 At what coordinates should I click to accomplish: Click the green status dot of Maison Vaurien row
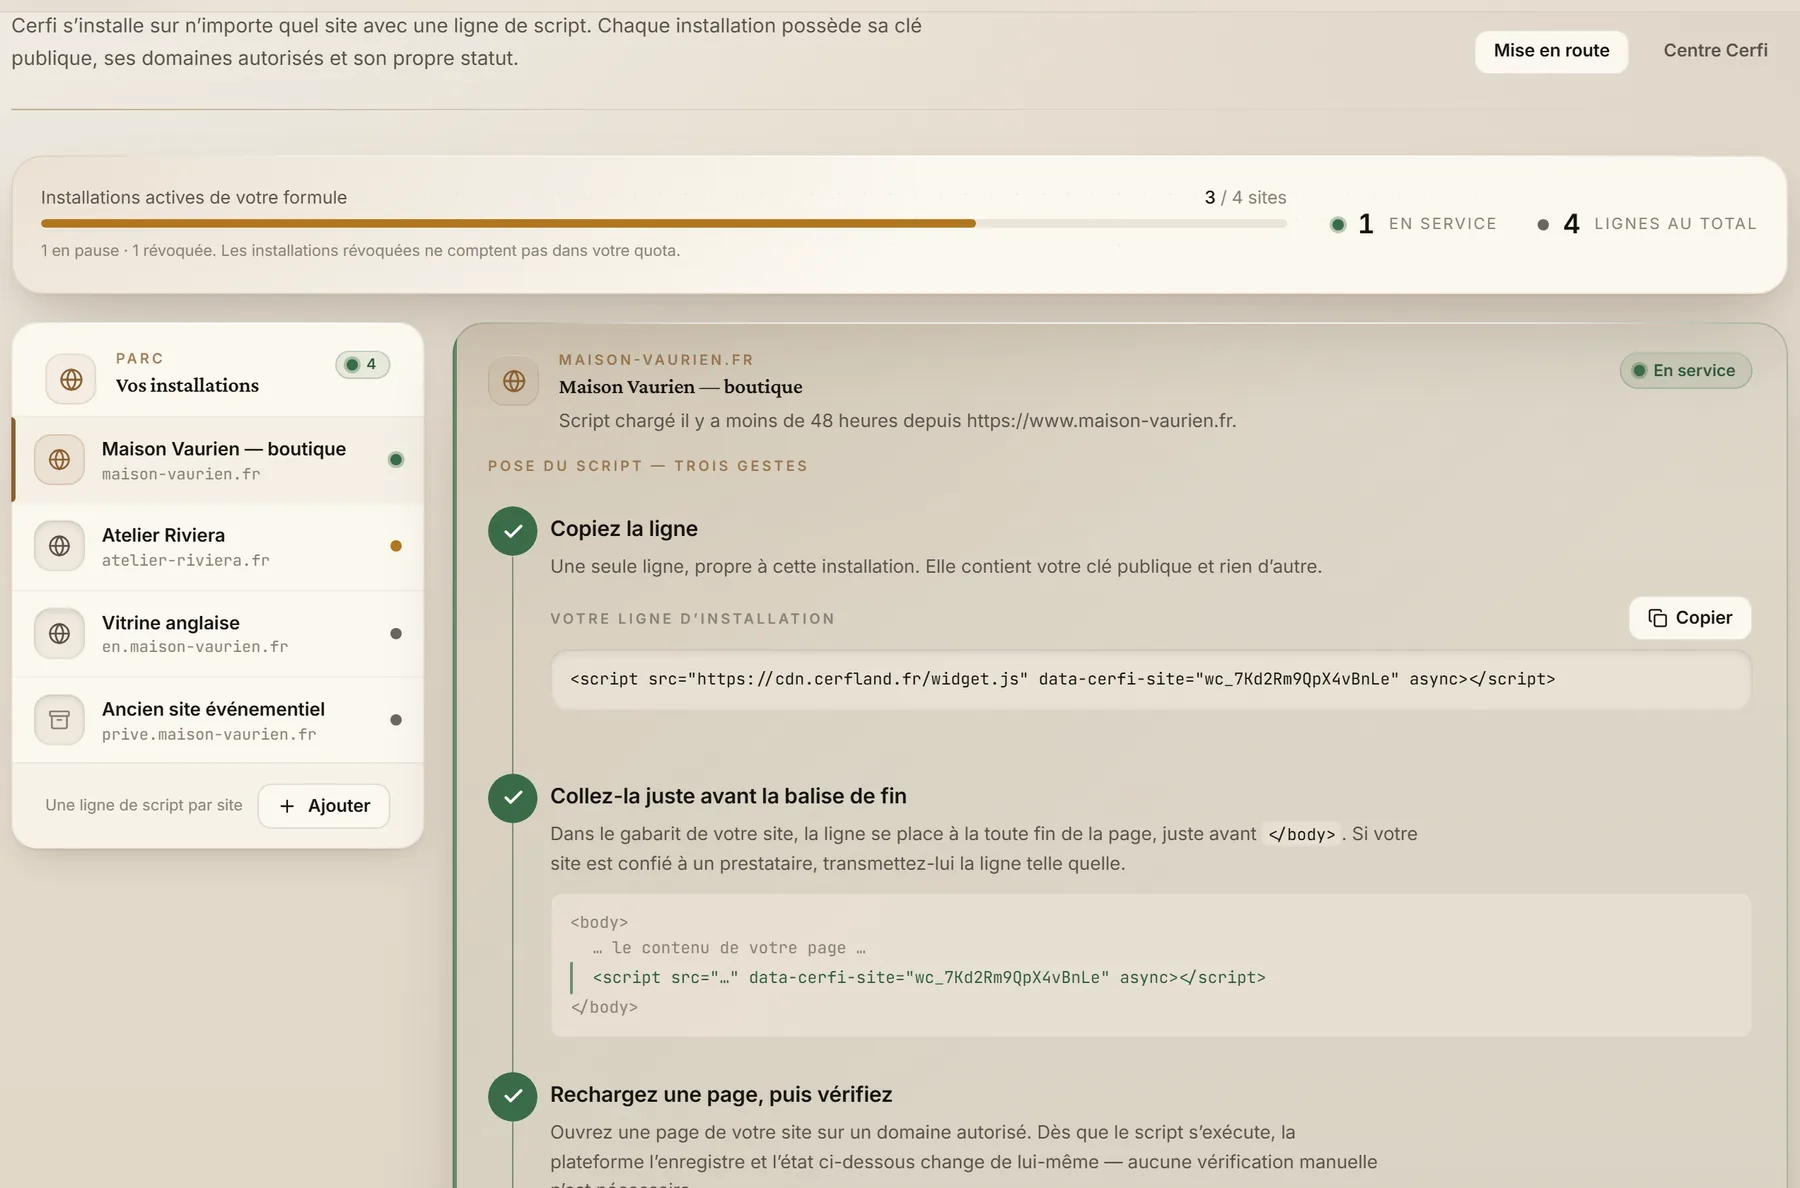pos(396,460)
